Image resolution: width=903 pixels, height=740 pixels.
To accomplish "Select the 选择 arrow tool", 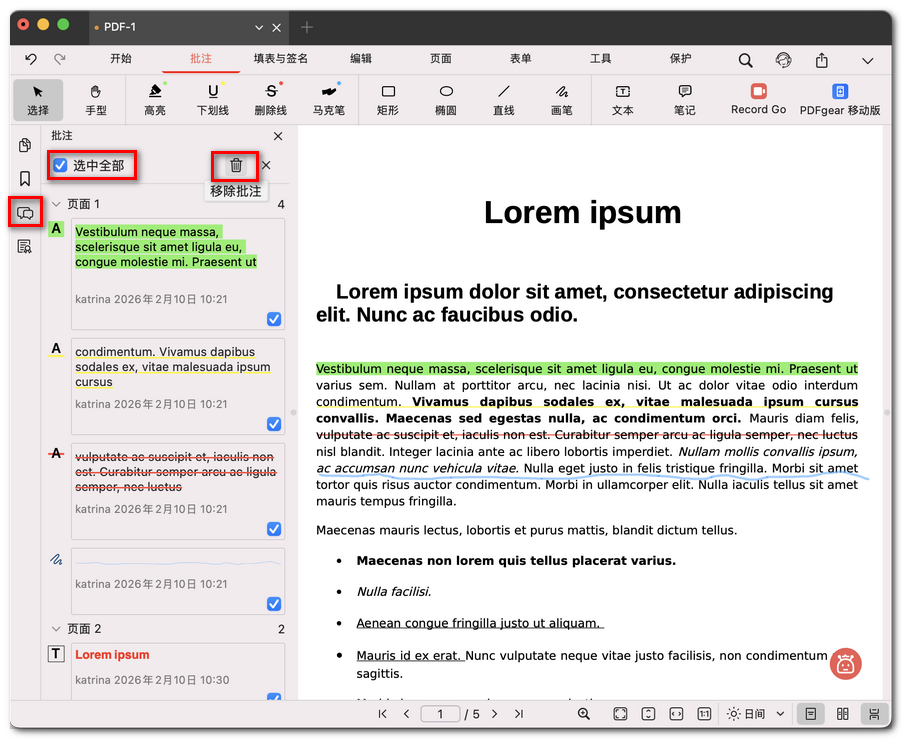I will click(x=38, y=100).
